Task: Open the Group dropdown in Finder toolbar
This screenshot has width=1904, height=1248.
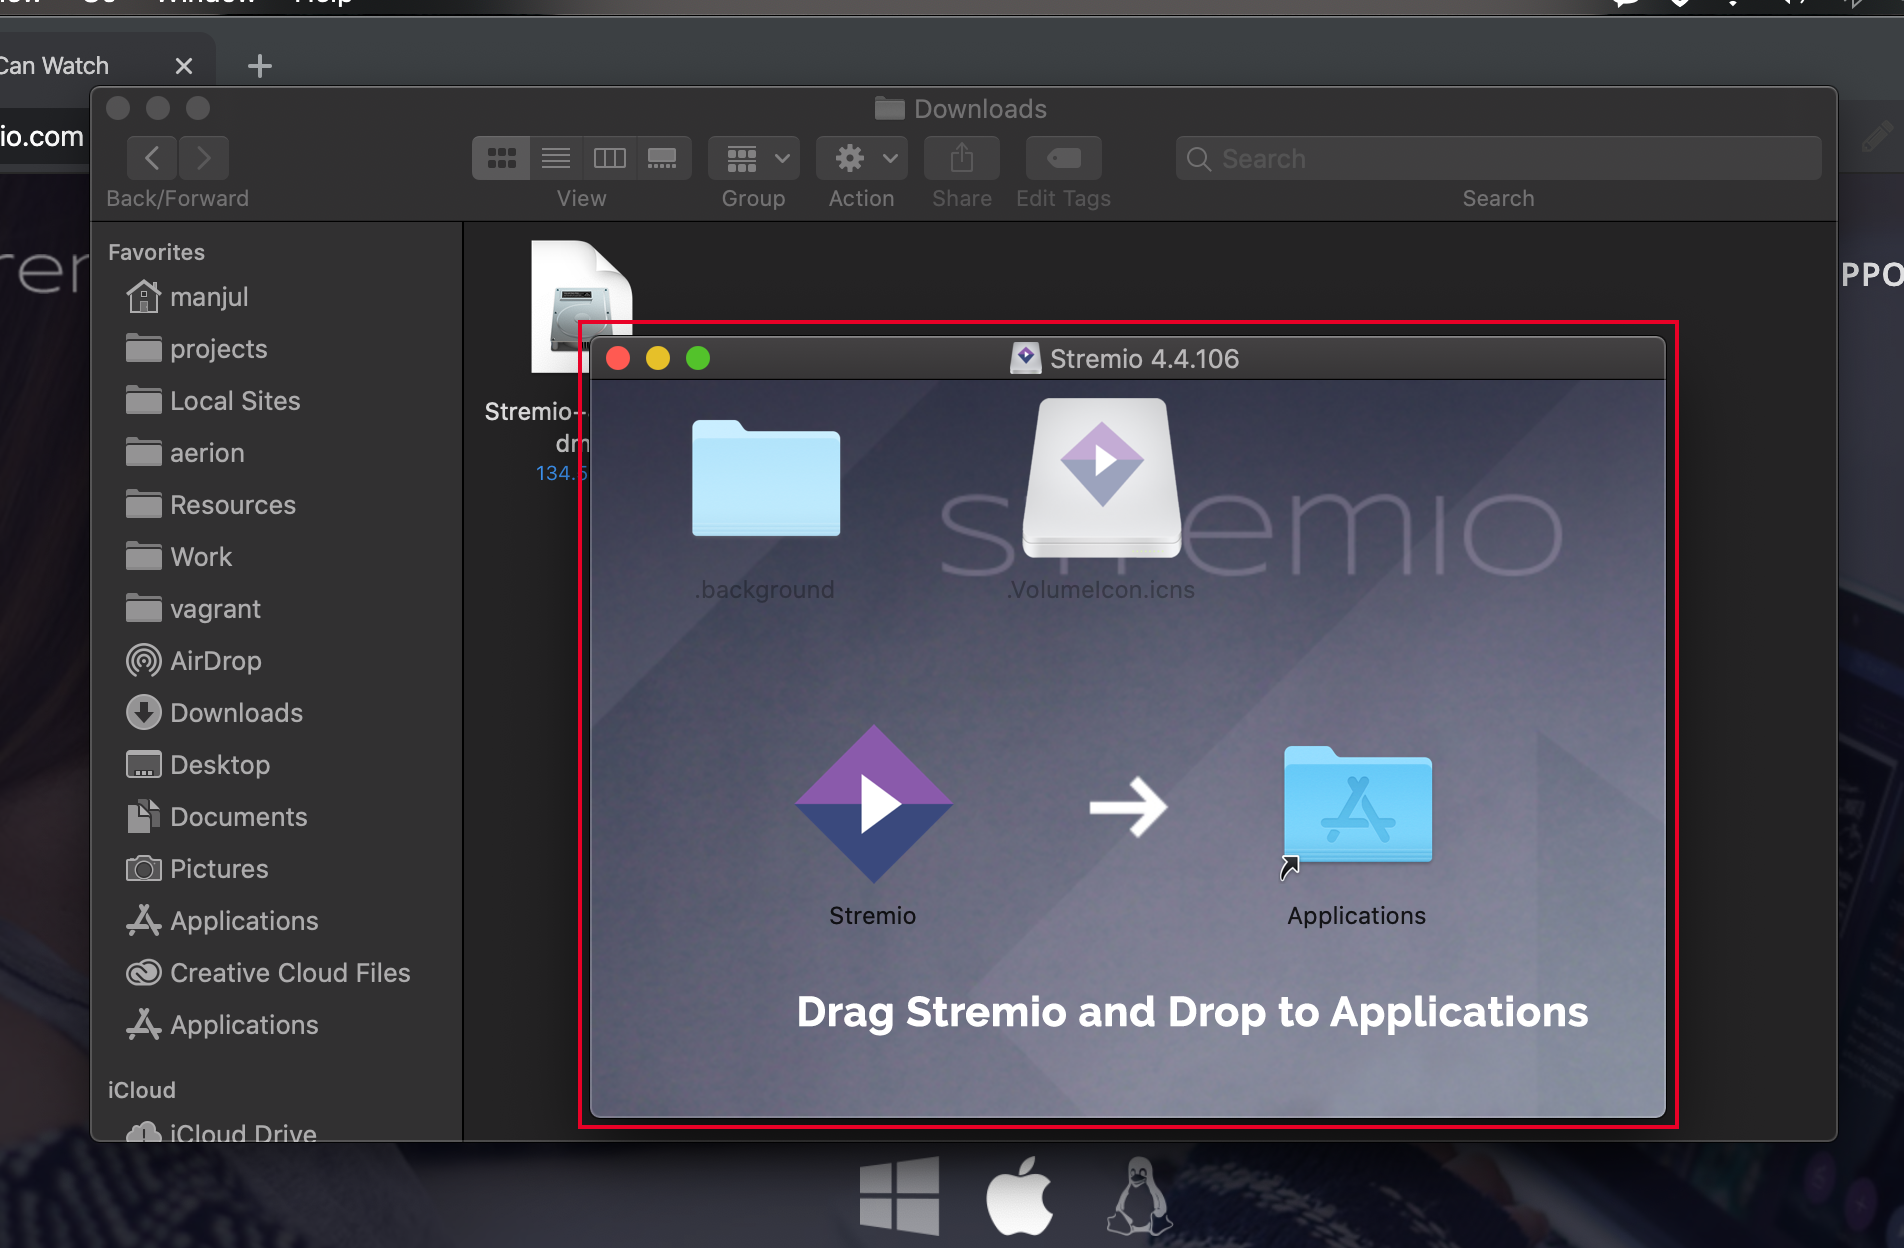Action: 754,158
